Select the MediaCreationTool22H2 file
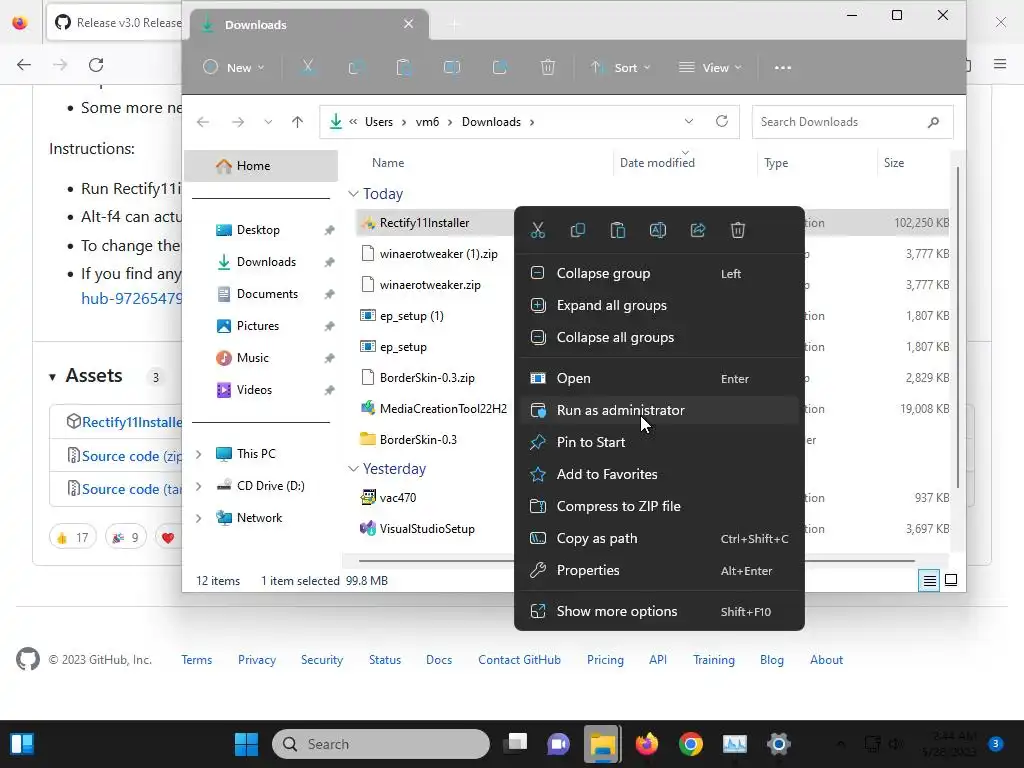This screenshot has width=1024, height=768. [x=443, y=409]
